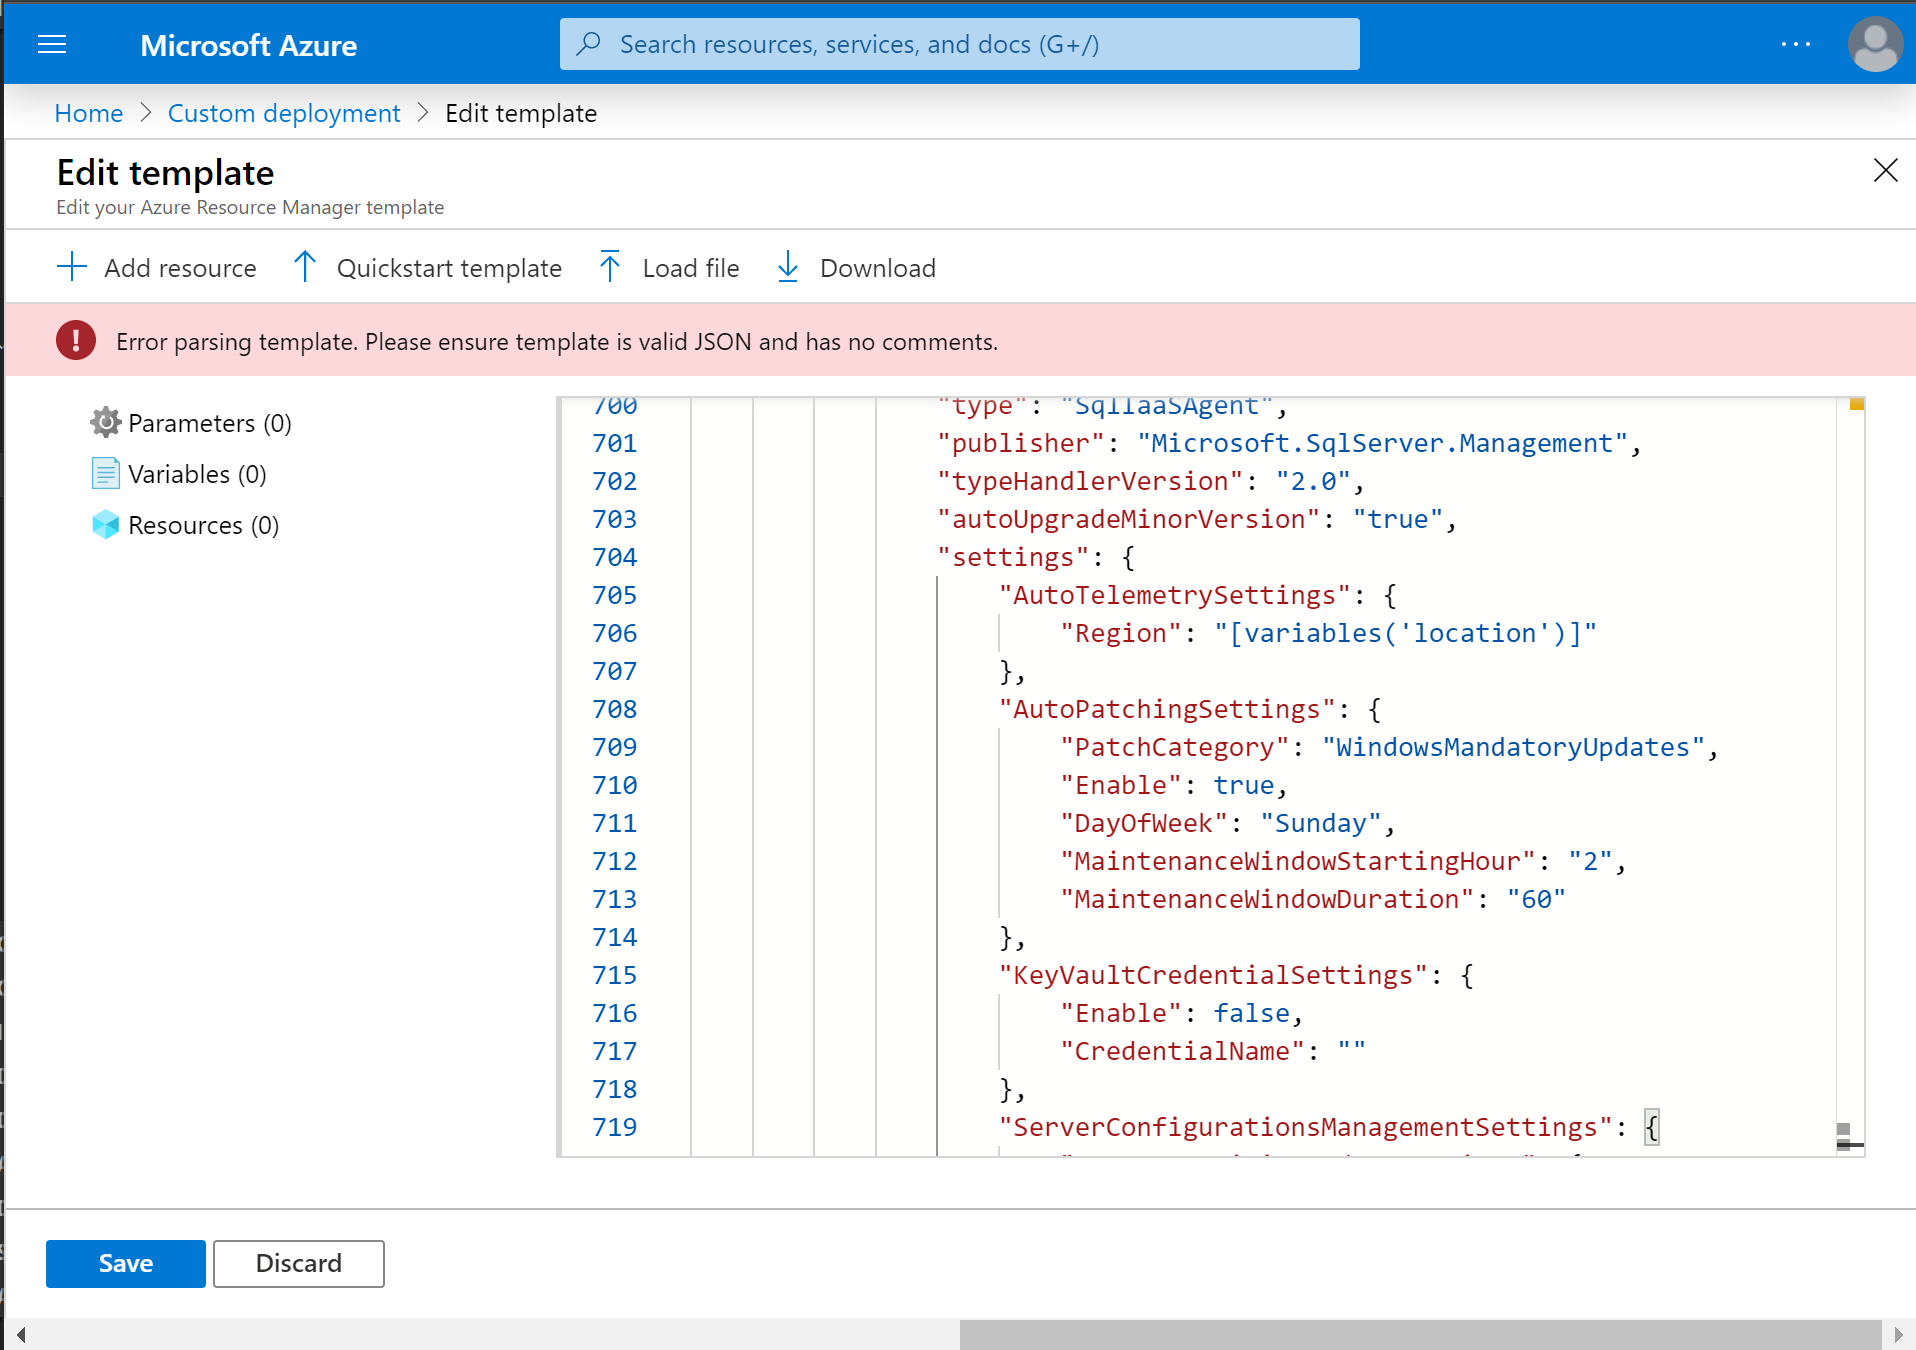Screen dimensions: 1916x1350
Task: Click the Resources cube icon
Action: tap(105, 524)
